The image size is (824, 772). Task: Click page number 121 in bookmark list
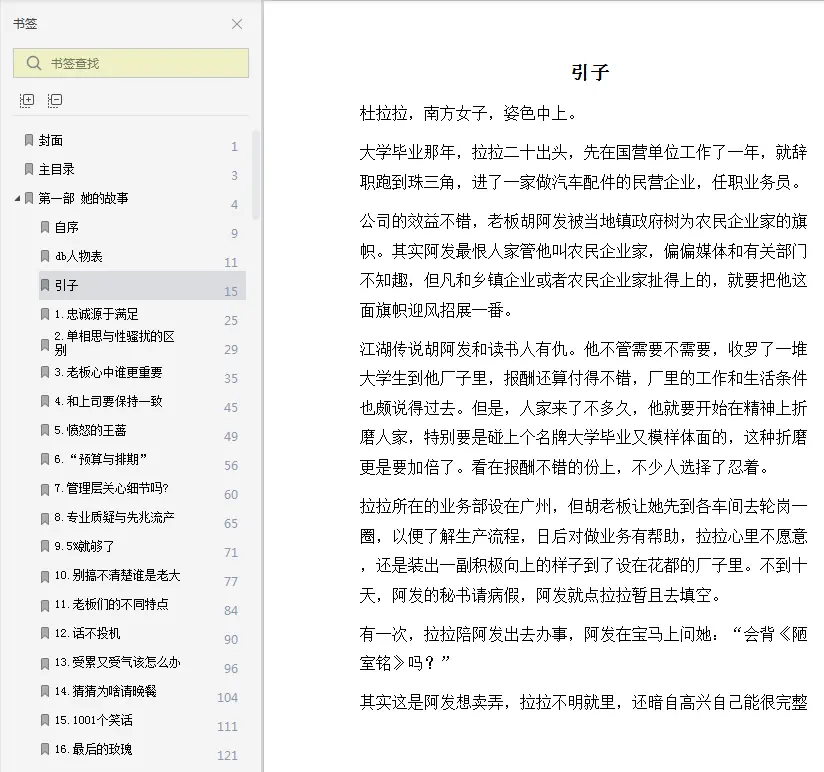(227, 755)
